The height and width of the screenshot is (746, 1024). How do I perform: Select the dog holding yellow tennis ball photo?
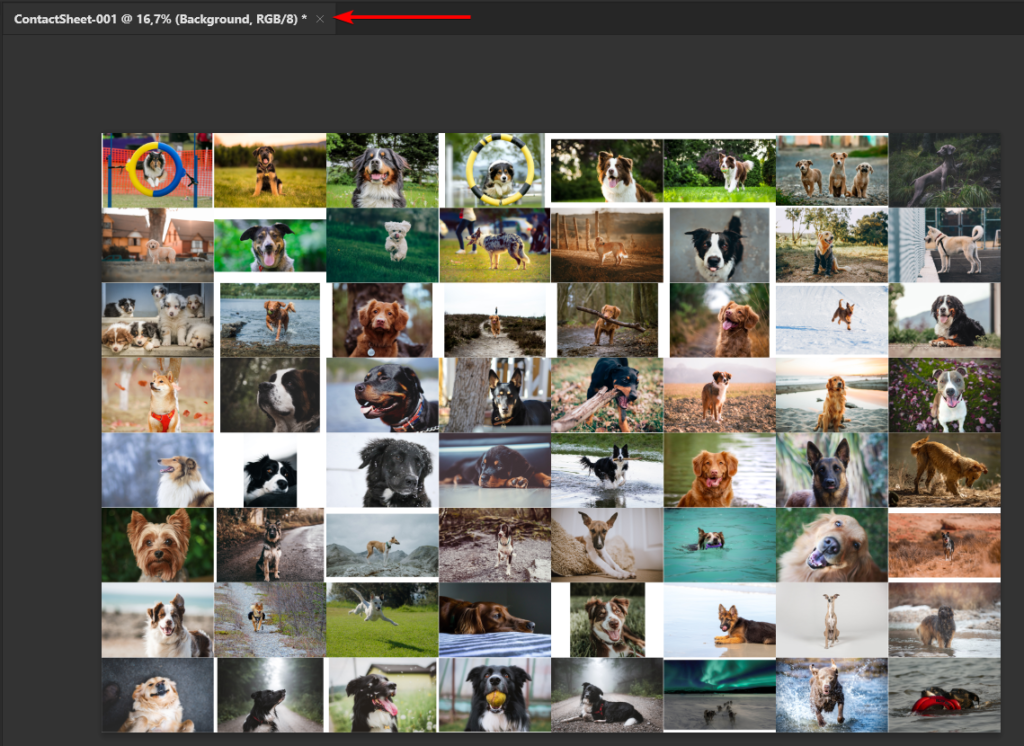[x=495, y=694]
